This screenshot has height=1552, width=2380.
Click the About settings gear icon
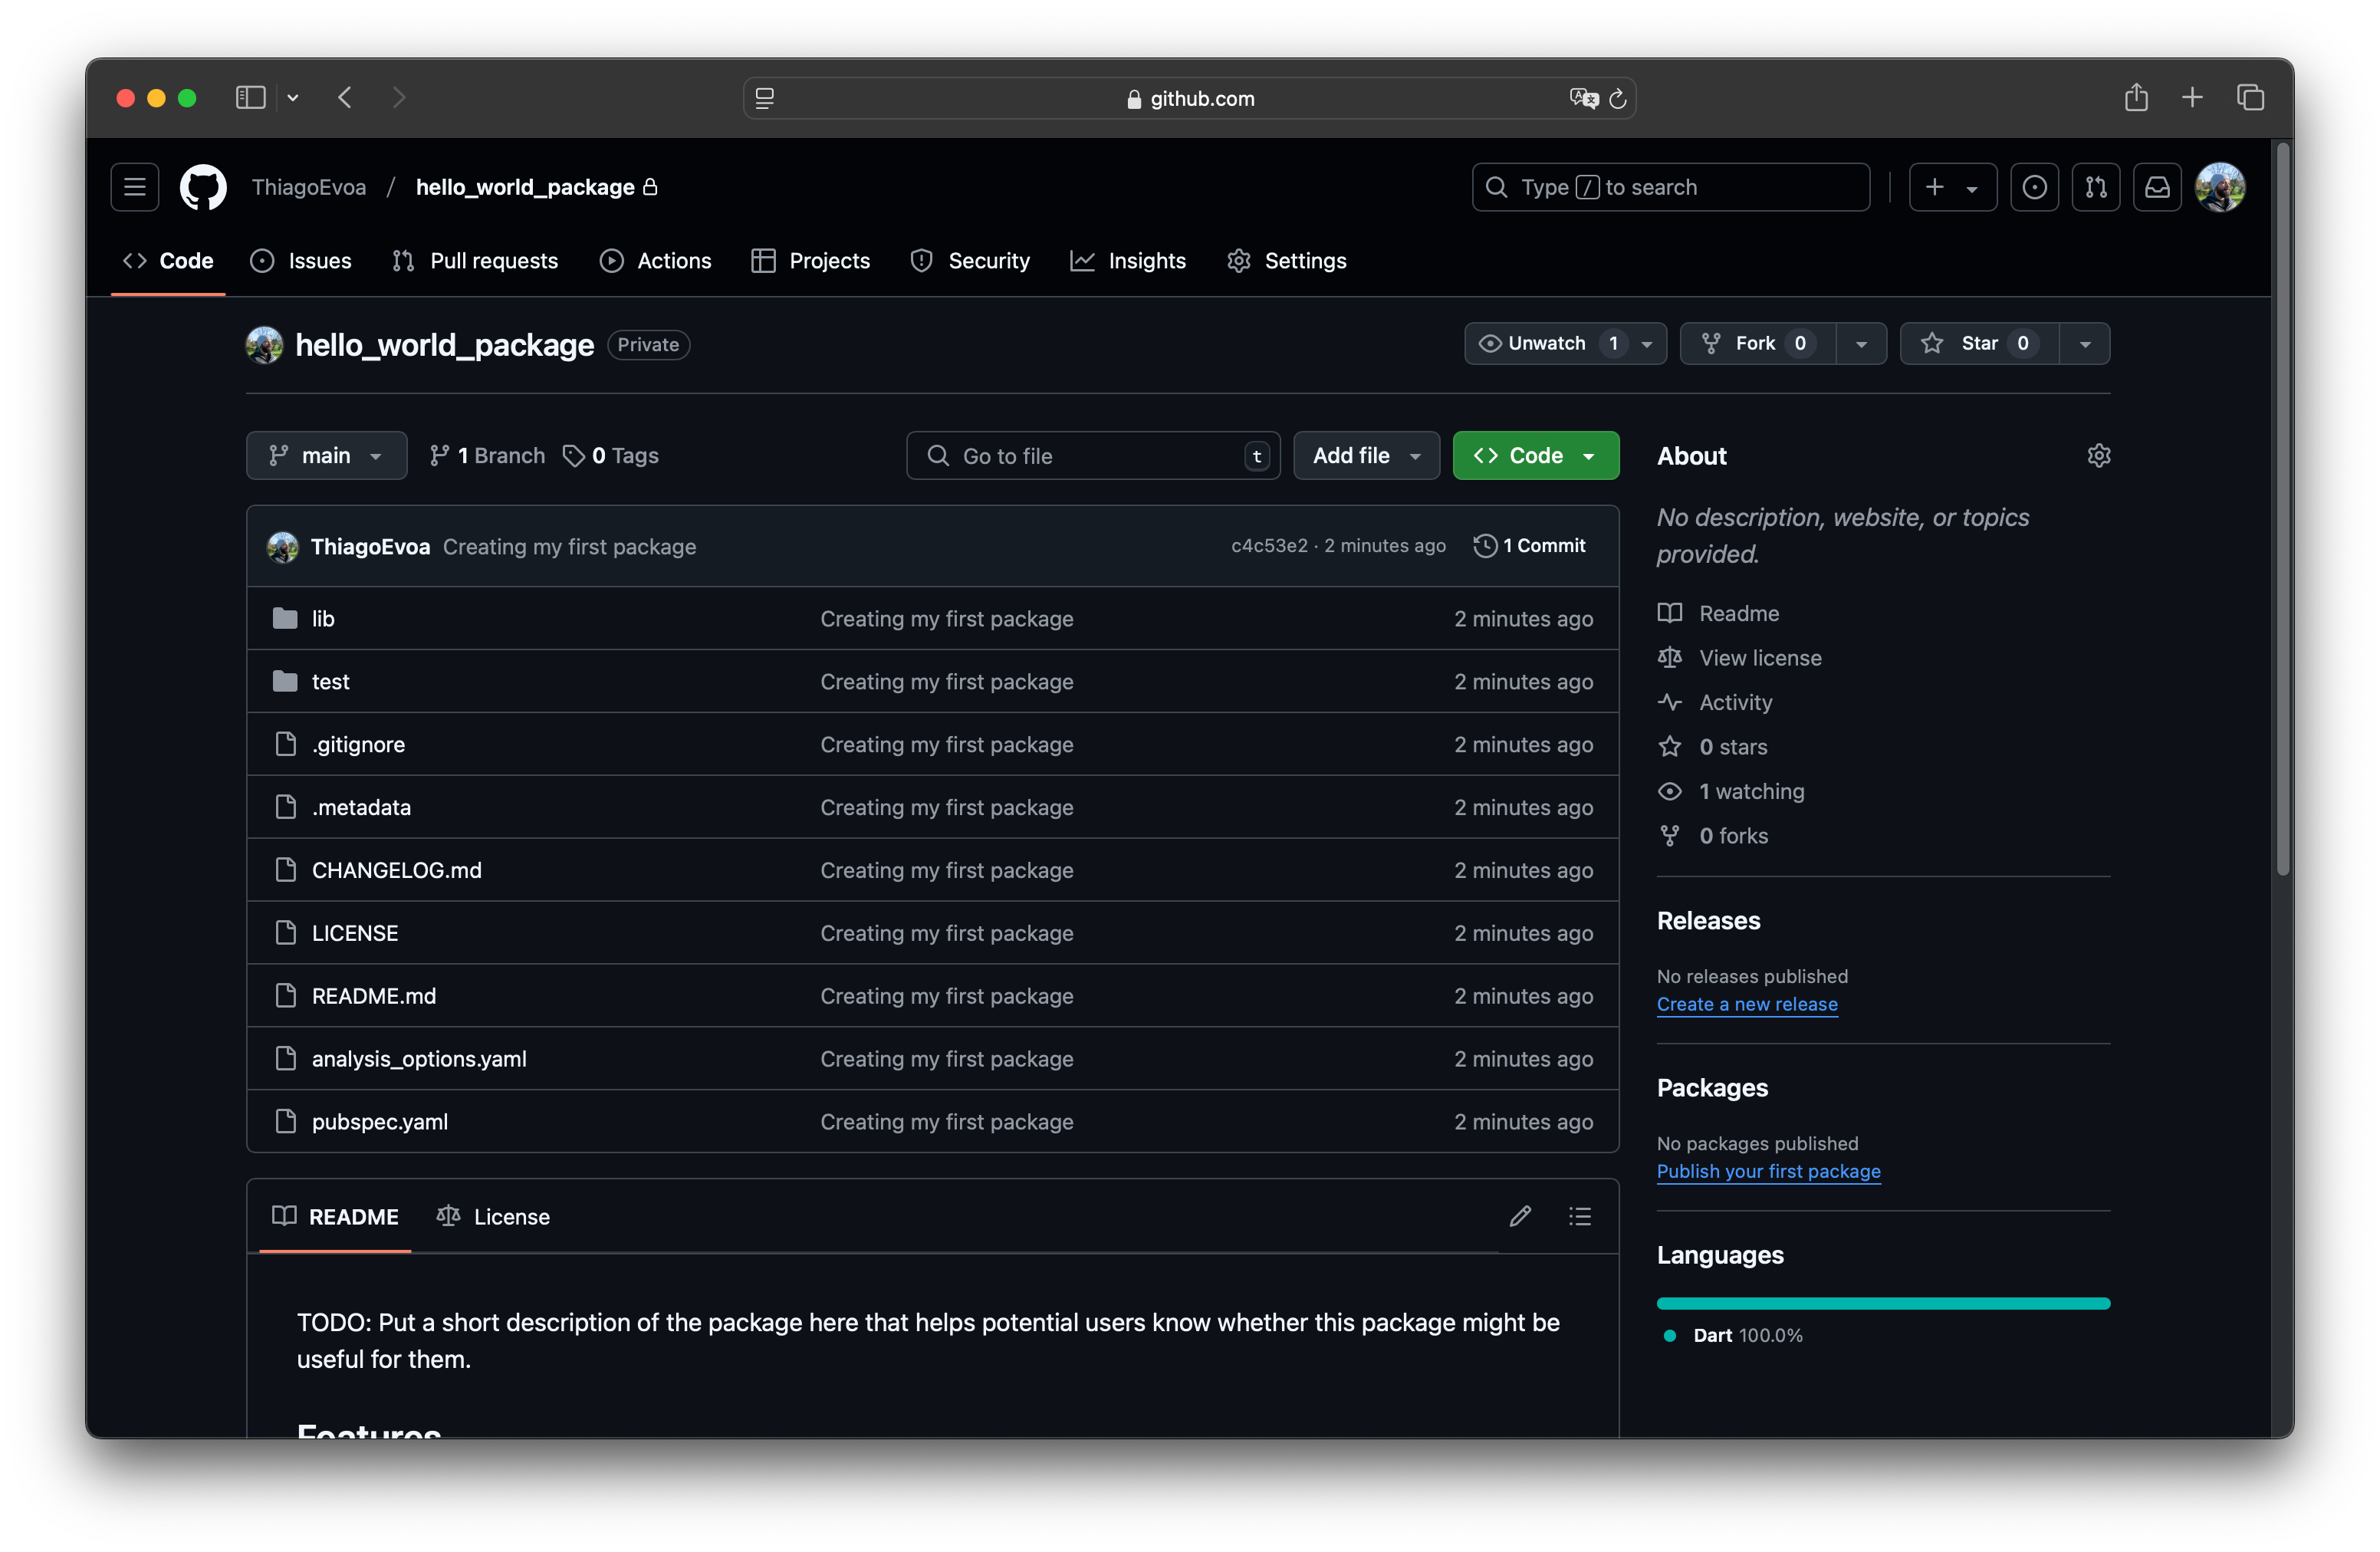(x=2098, y=456)
